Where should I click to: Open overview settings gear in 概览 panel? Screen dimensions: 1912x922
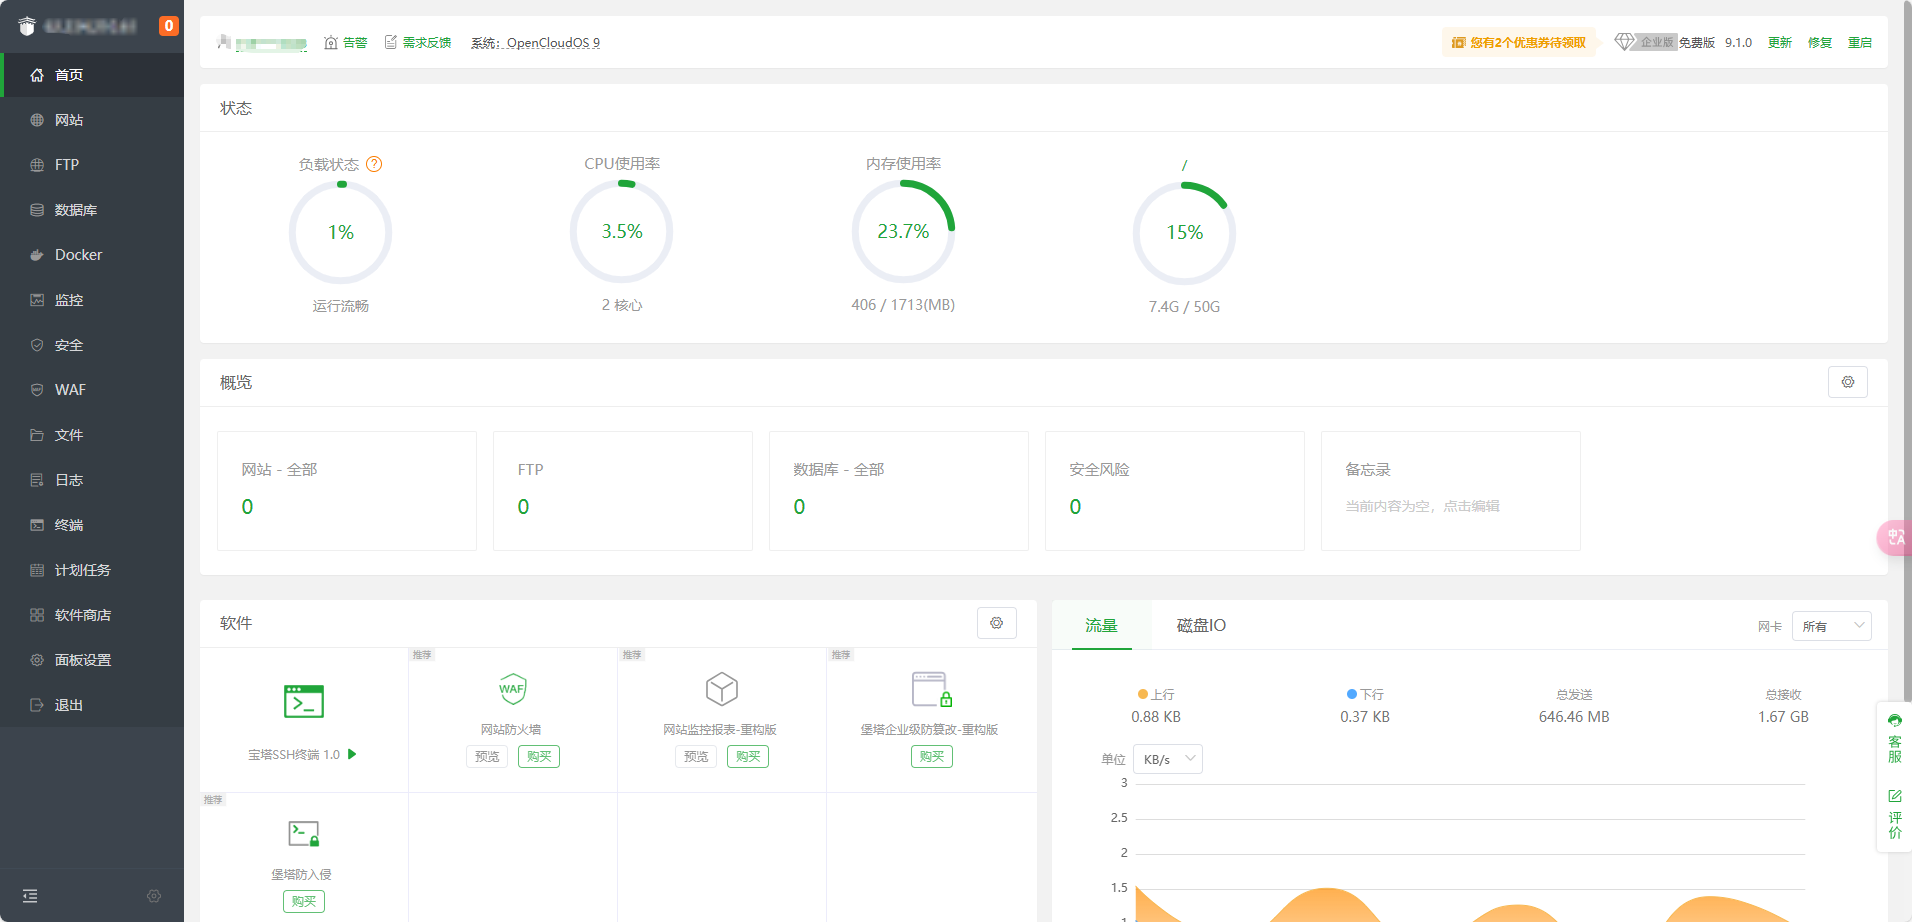[1848, 382]
